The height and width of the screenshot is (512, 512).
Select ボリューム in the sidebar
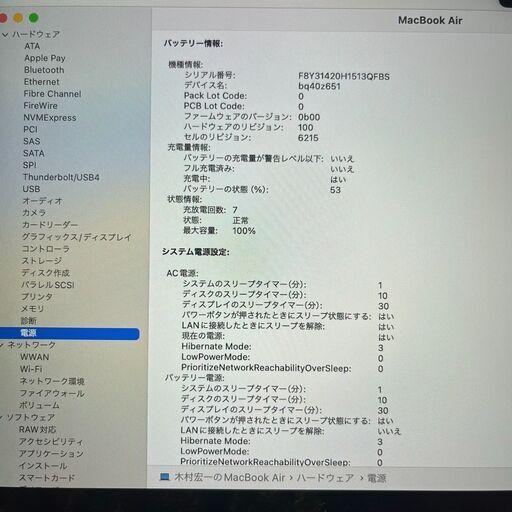pyautogui.click(x=39, y=405)
